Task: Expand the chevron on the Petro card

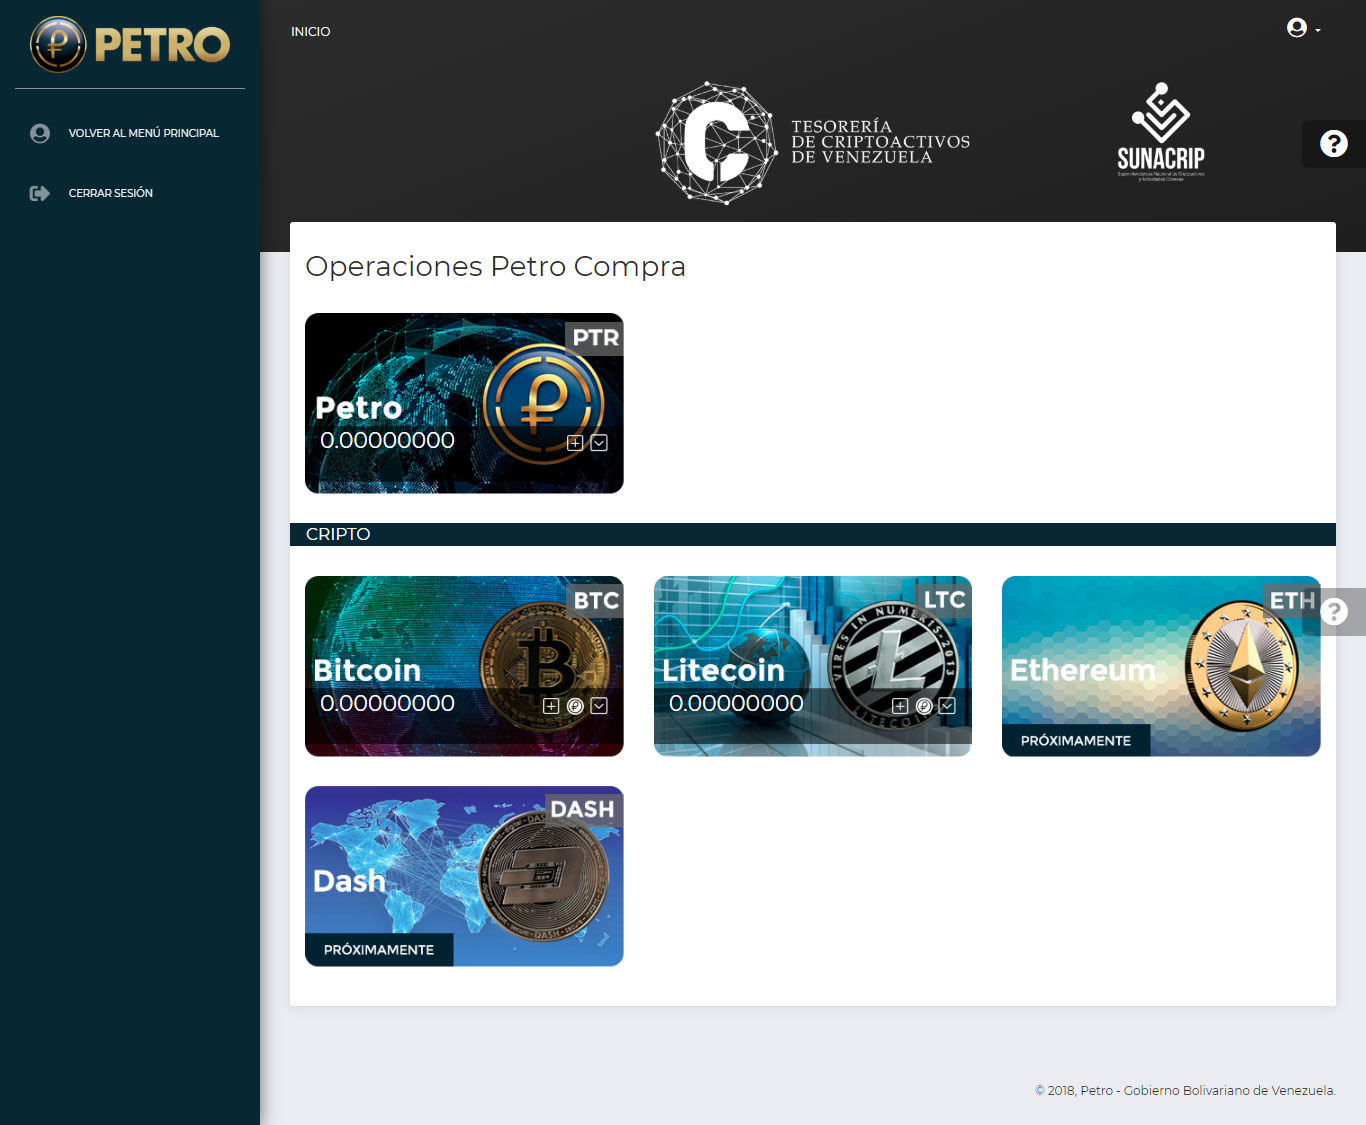Action: [599, 443]
